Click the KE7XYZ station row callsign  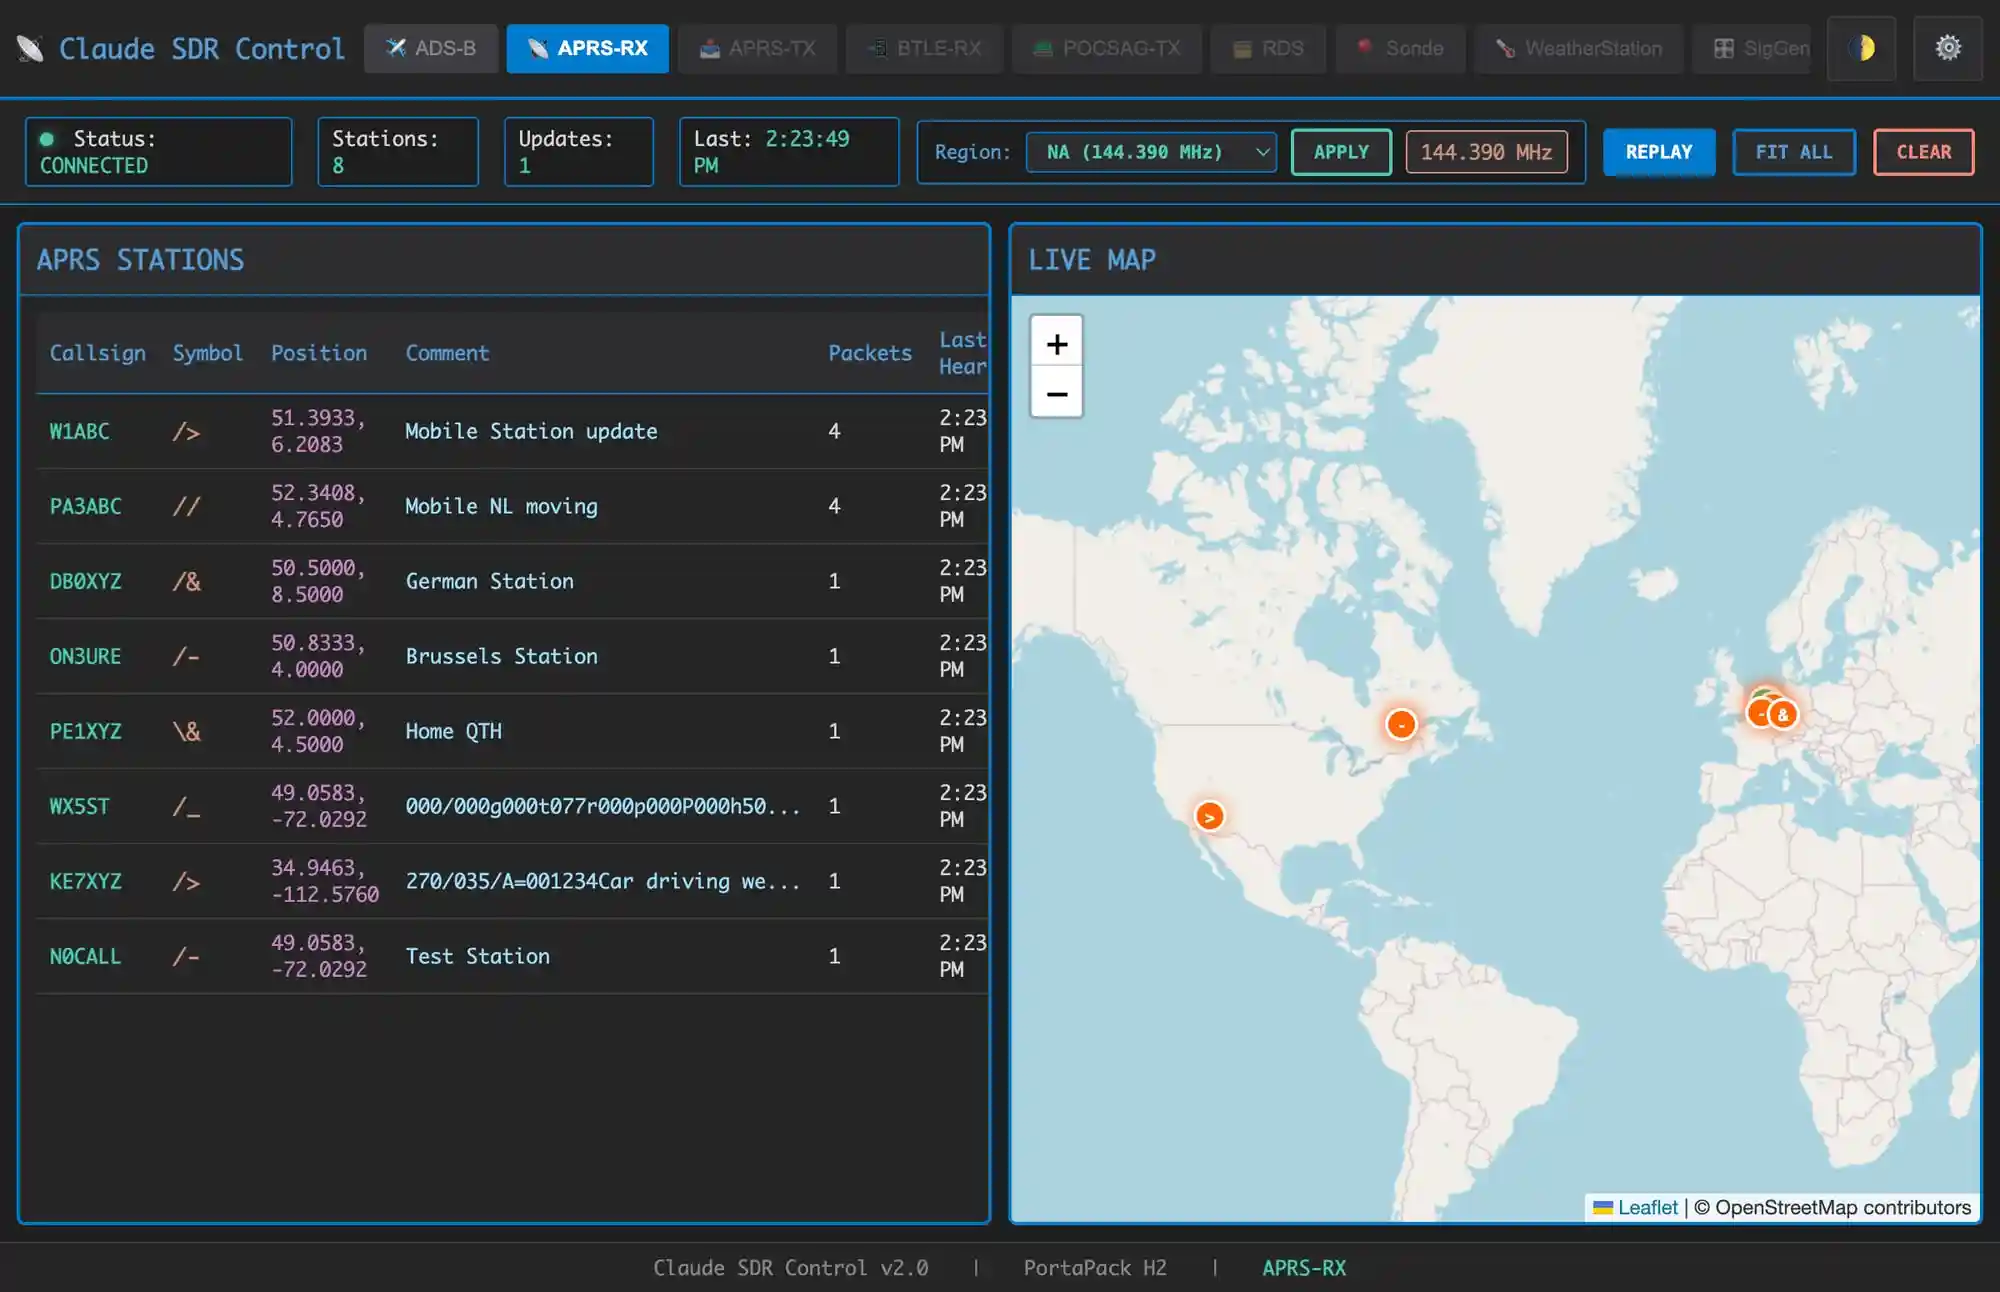tap(85, 881)
